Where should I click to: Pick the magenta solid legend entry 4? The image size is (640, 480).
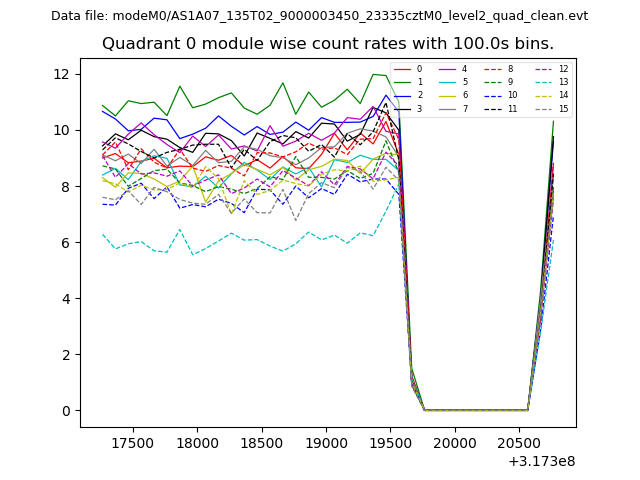(453, 69)
